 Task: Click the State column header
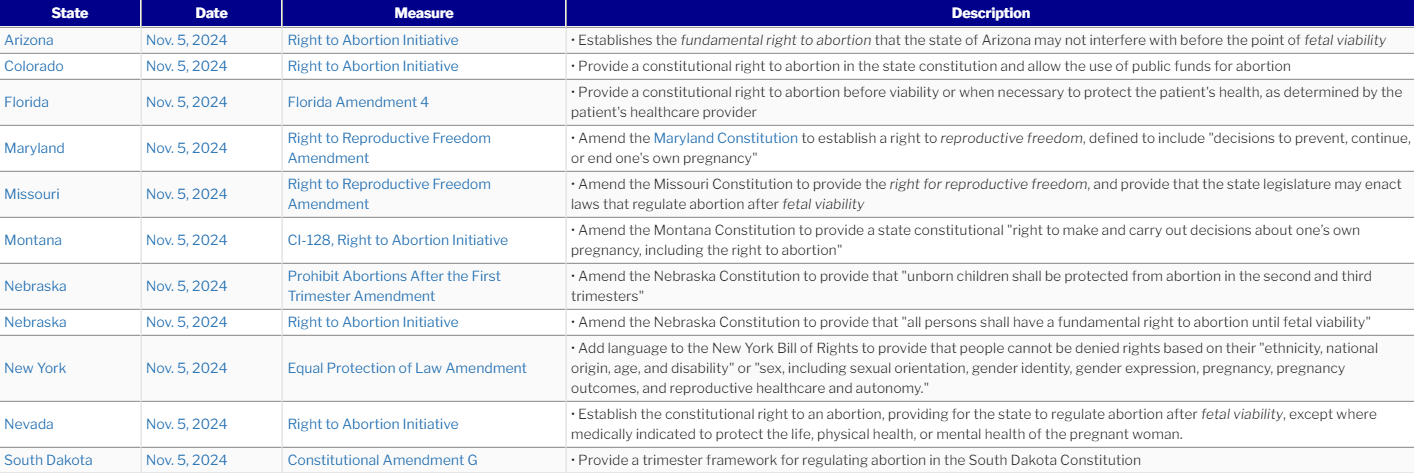click(x=70, y=13)
